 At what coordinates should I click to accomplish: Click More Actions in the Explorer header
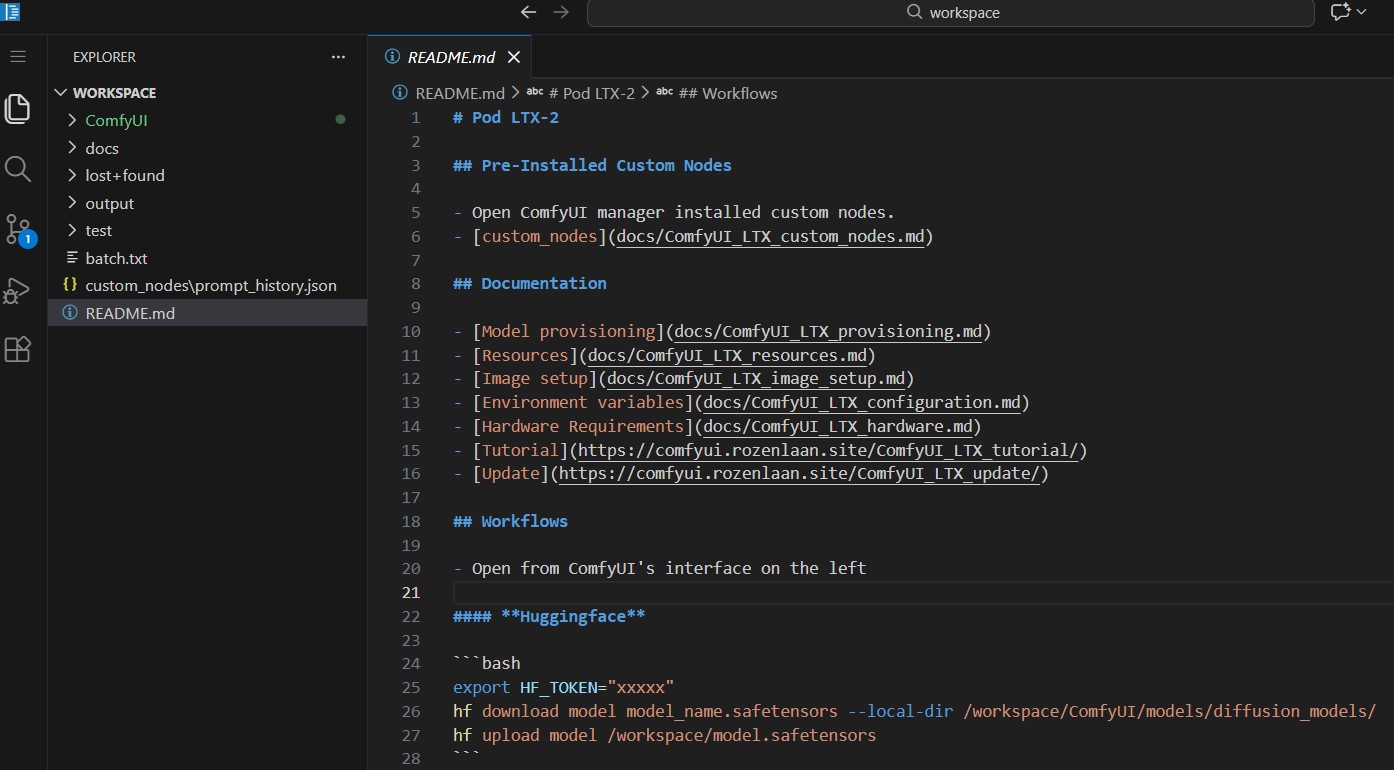pyautogui.click(x=337, y=57)
